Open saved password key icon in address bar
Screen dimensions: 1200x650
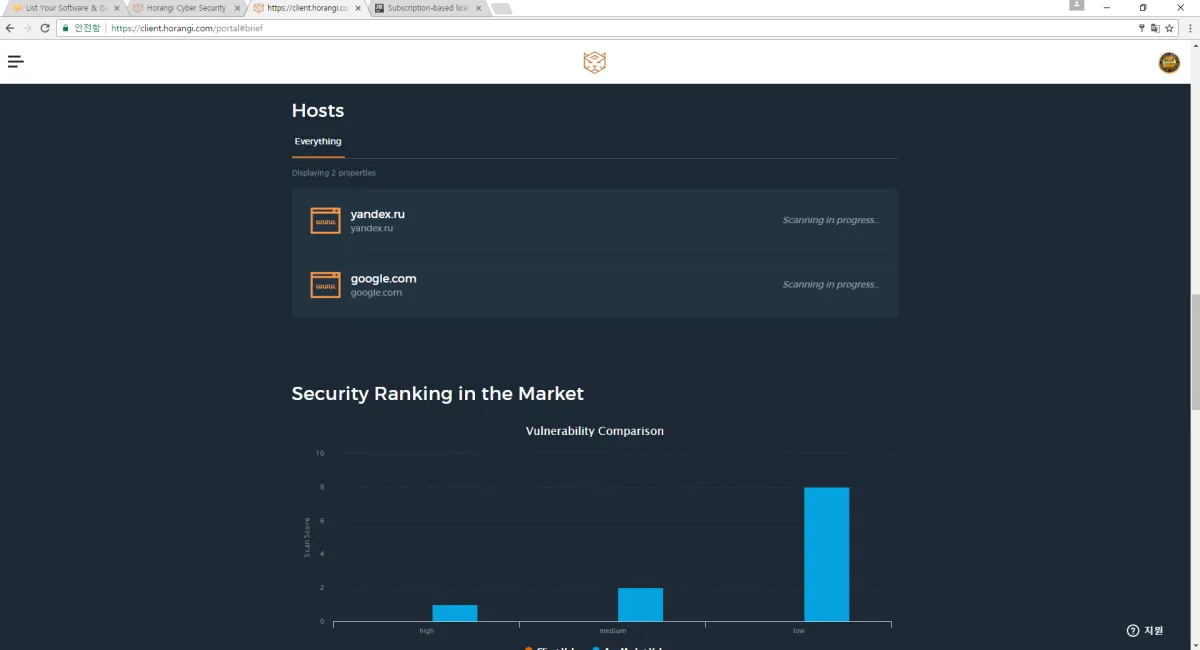tap(1142, 28)
